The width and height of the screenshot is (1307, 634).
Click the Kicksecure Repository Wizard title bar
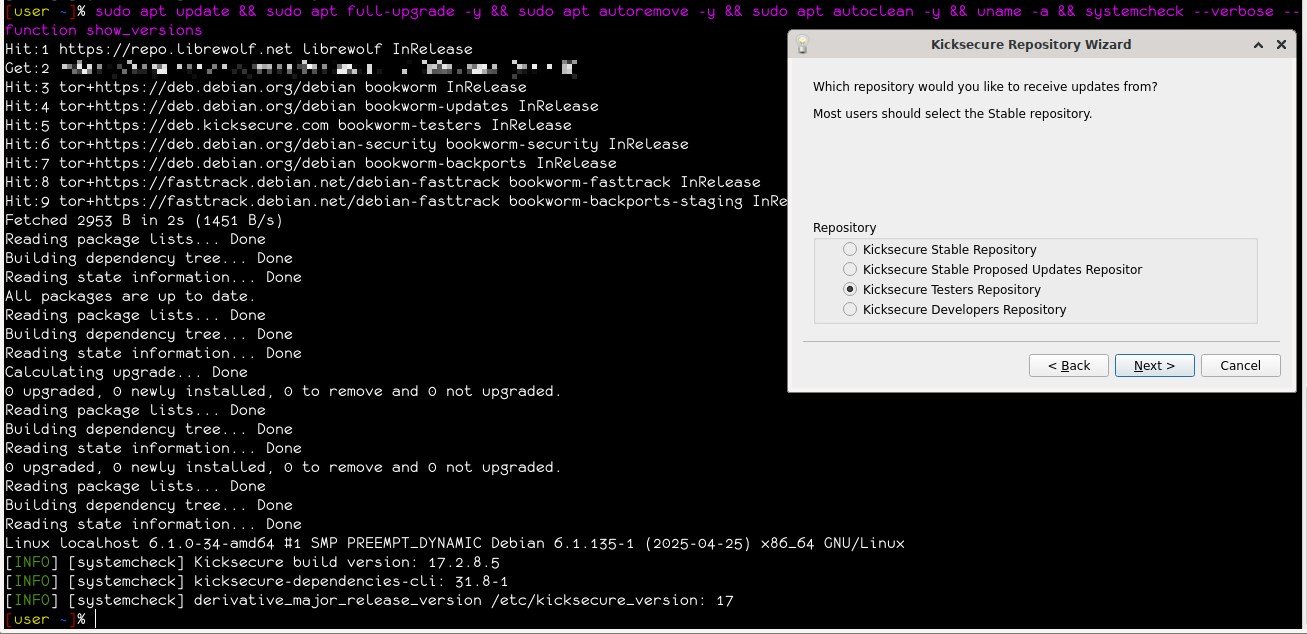1031,45
